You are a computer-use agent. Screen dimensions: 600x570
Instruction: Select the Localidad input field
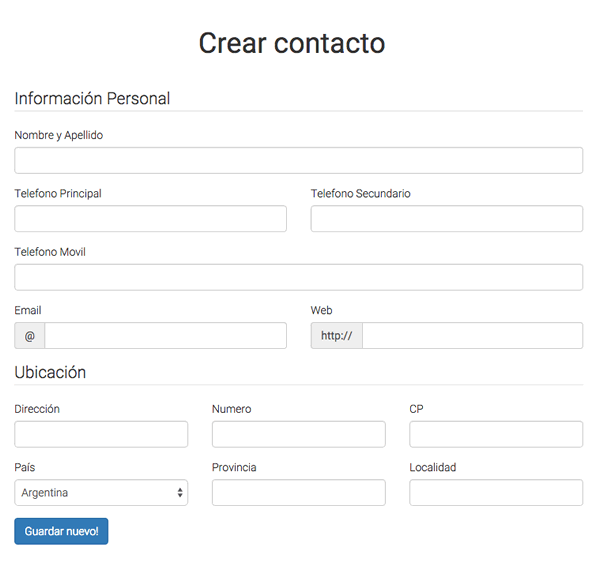496,493
